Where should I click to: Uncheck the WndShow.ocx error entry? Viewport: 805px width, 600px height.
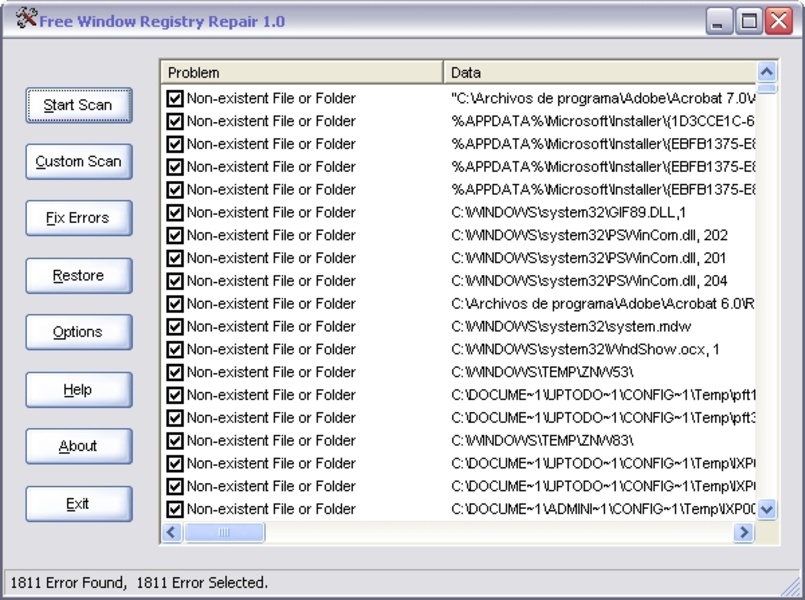(x=175, y=349)
